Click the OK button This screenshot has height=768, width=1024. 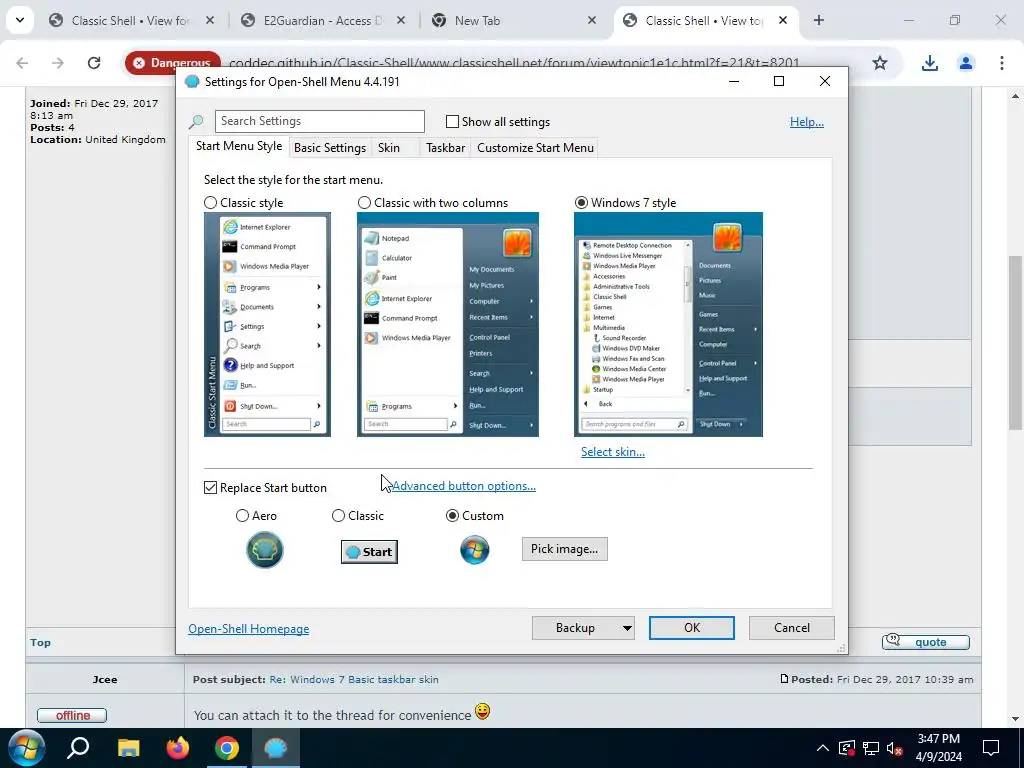click(x=692, y=628)
